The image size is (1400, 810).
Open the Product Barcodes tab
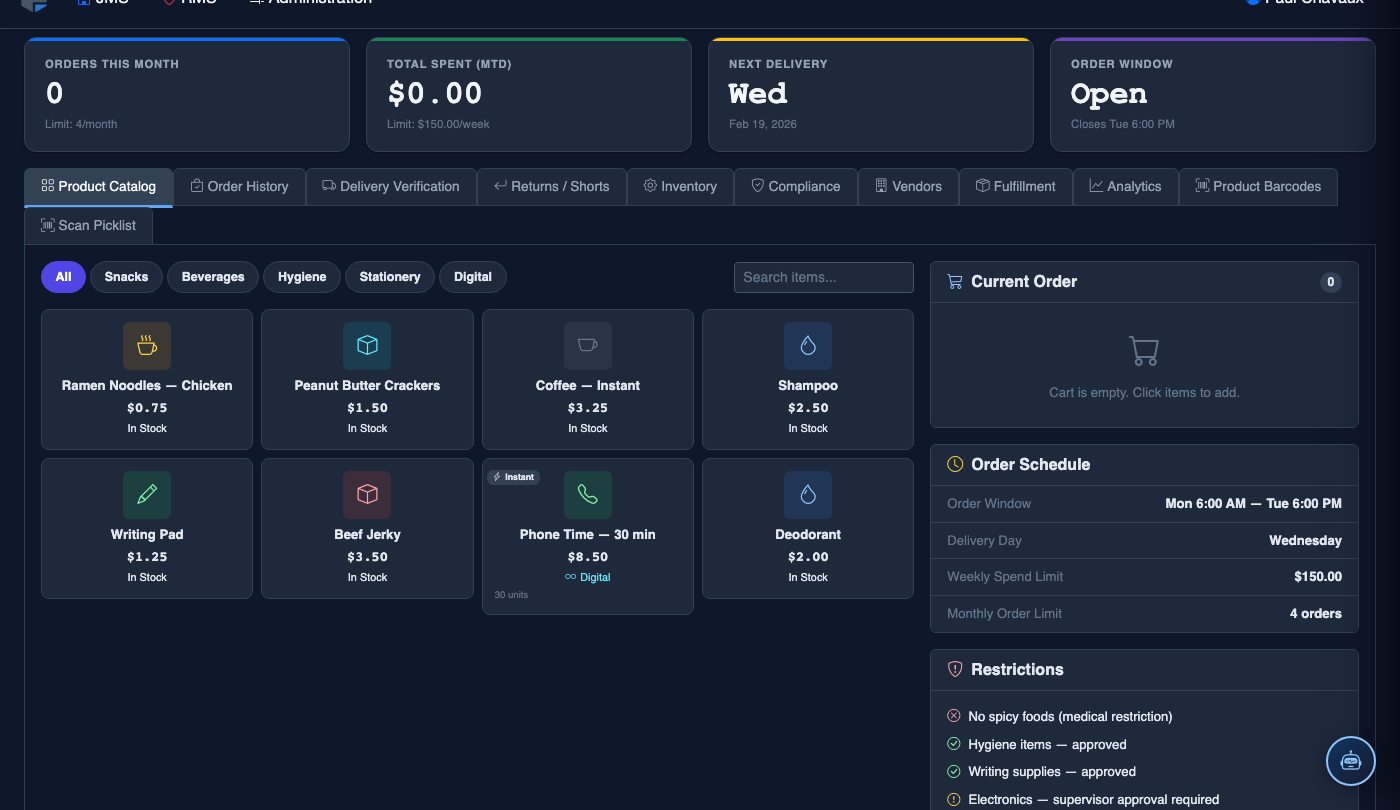(x=1258, y=186)
